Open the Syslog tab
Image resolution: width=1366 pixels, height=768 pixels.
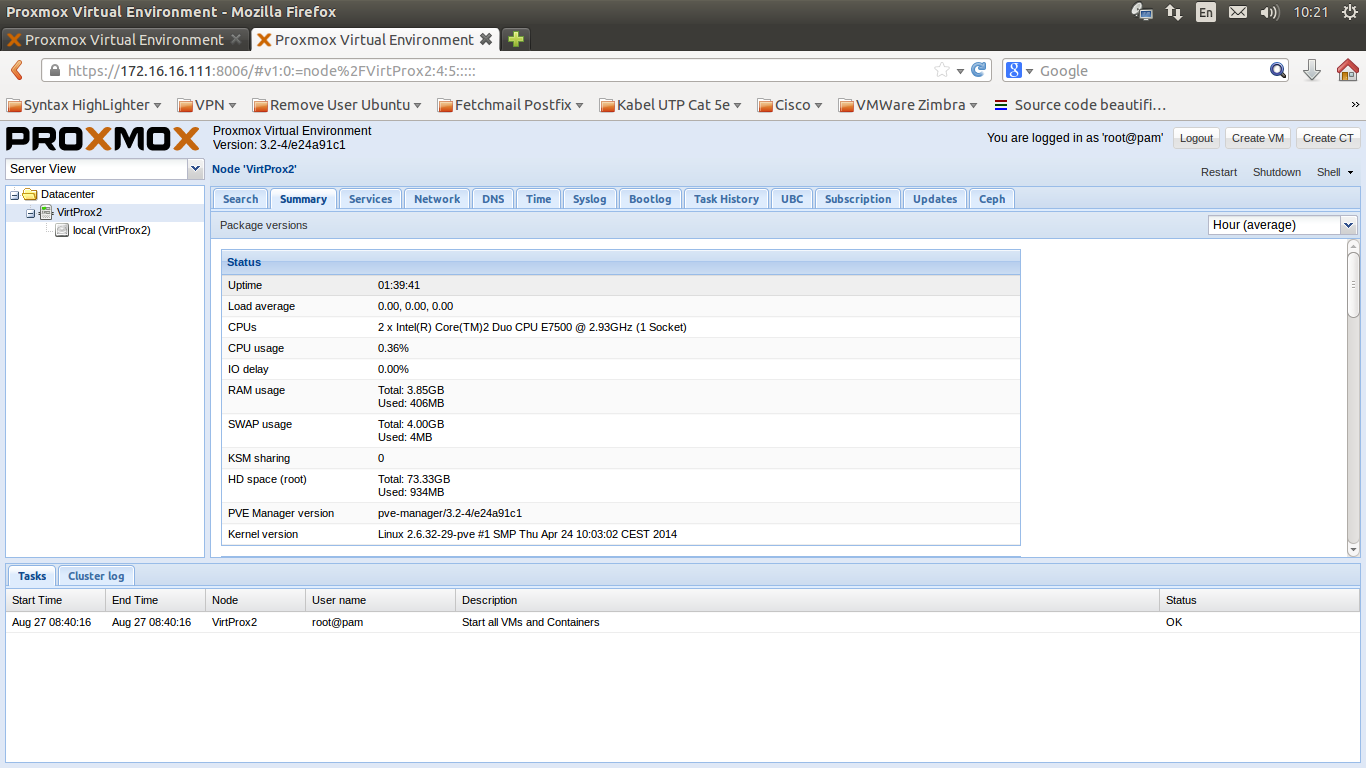click(590, 199)
